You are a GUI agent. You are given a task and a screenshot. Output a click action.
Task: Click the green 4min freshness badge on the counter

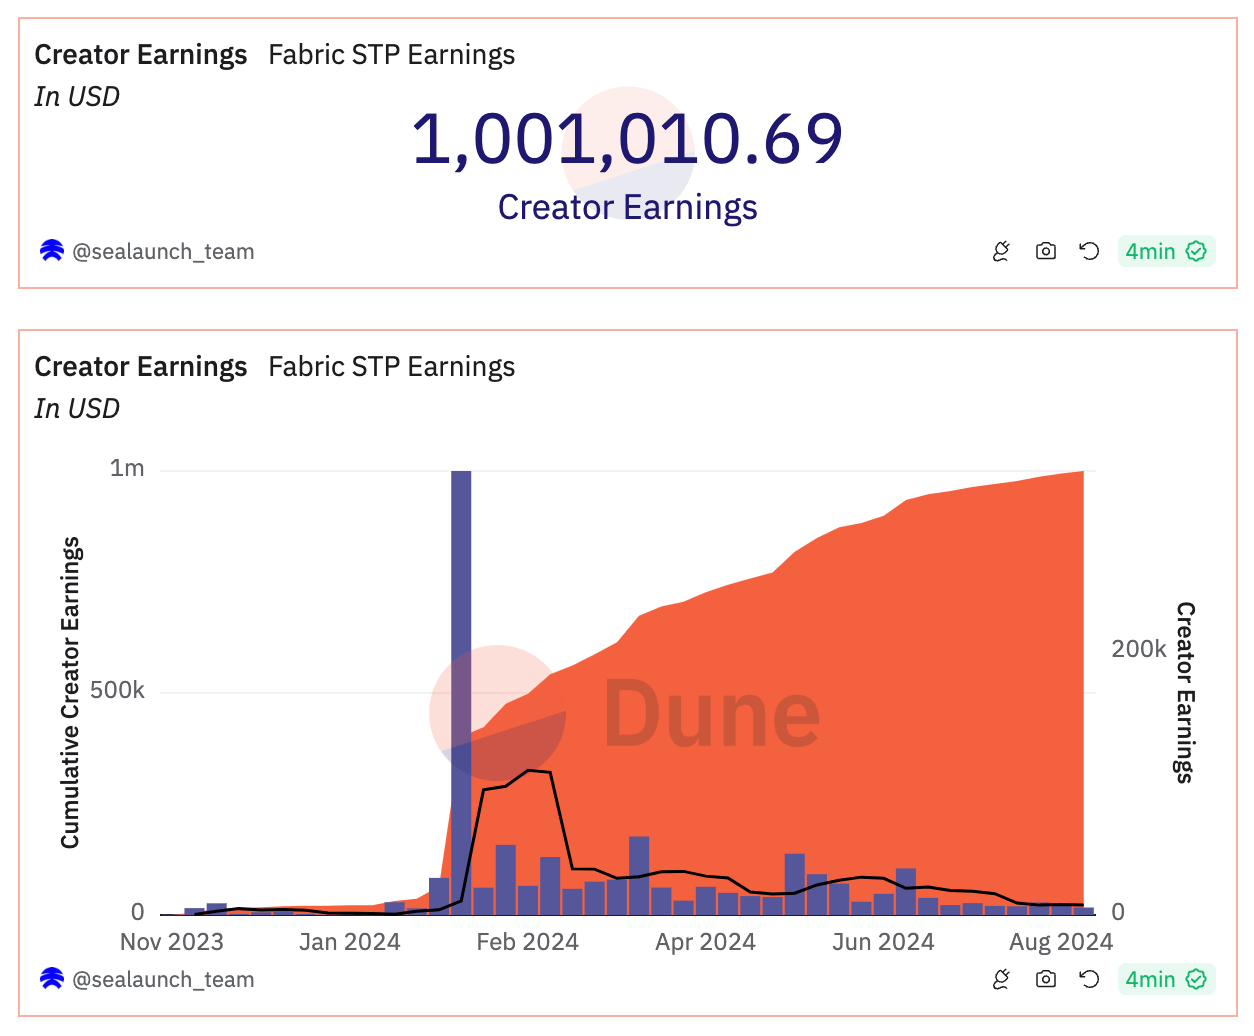pyautogui.click(x=1166, y=251)
